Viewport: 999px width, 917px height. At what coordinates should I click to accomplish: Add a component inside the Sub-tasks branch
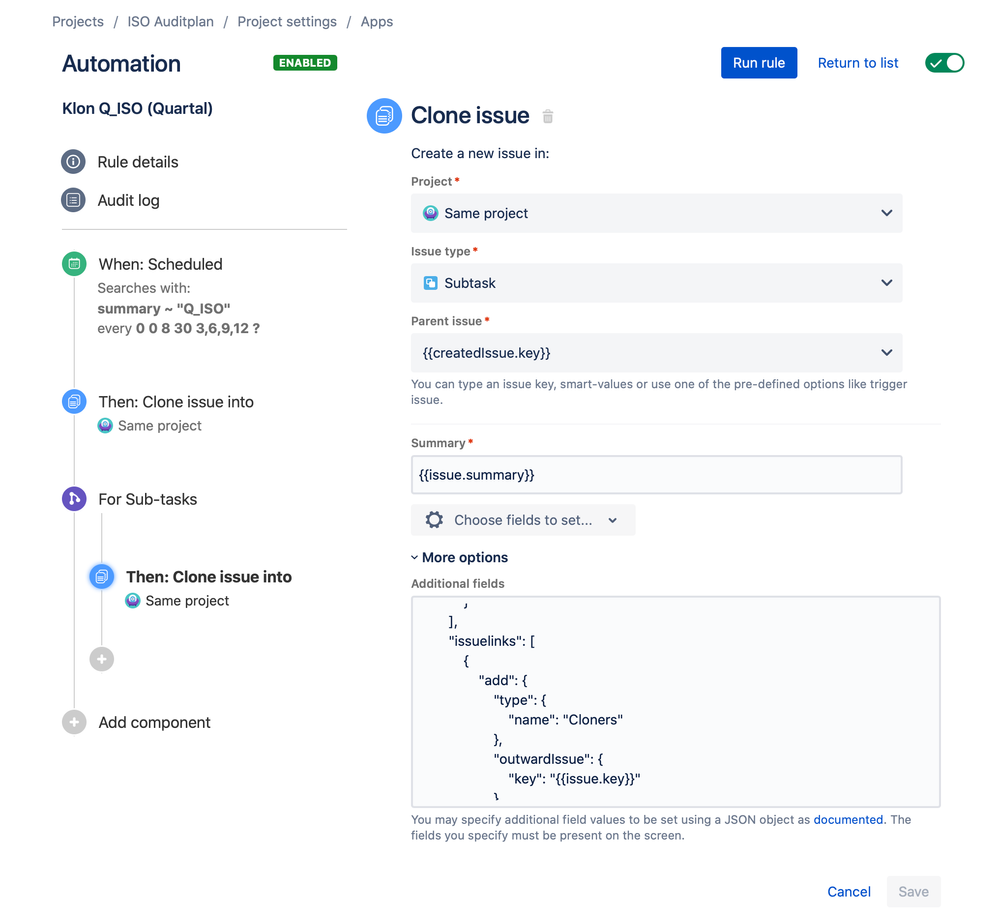pos(101,659)
